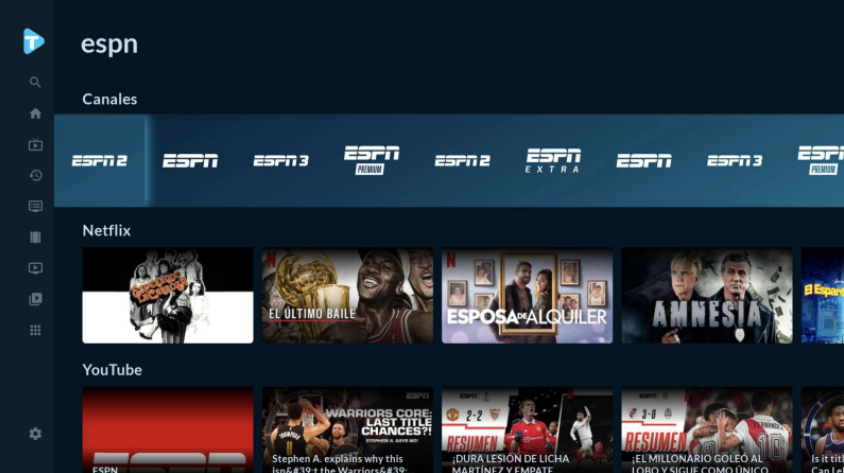Play the Dura Lesión de Licha Martínez video

click(x=527, y=430)
